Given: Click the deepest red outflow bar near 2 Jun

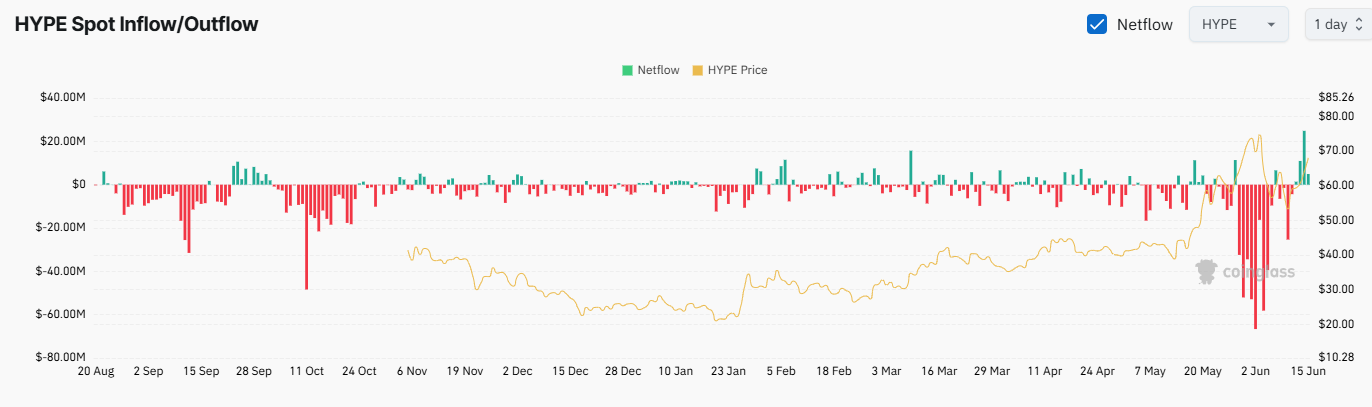Looking at the screenshot, I should 1255,257.
